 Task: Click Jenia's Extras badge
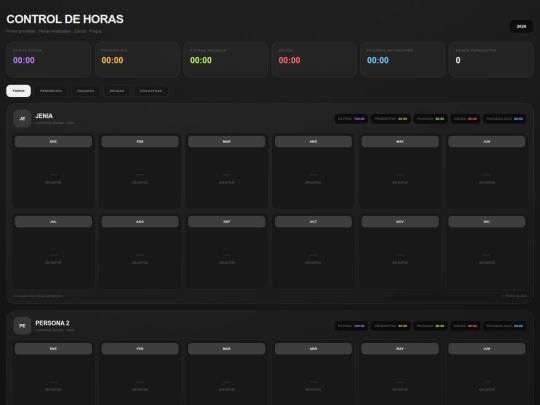[x=351, y=119]
